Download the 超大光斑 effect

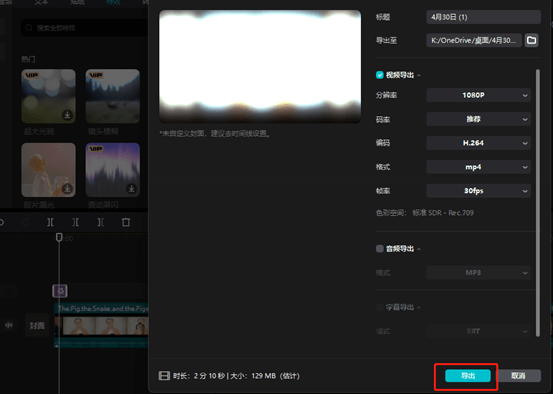pos(67,115)
